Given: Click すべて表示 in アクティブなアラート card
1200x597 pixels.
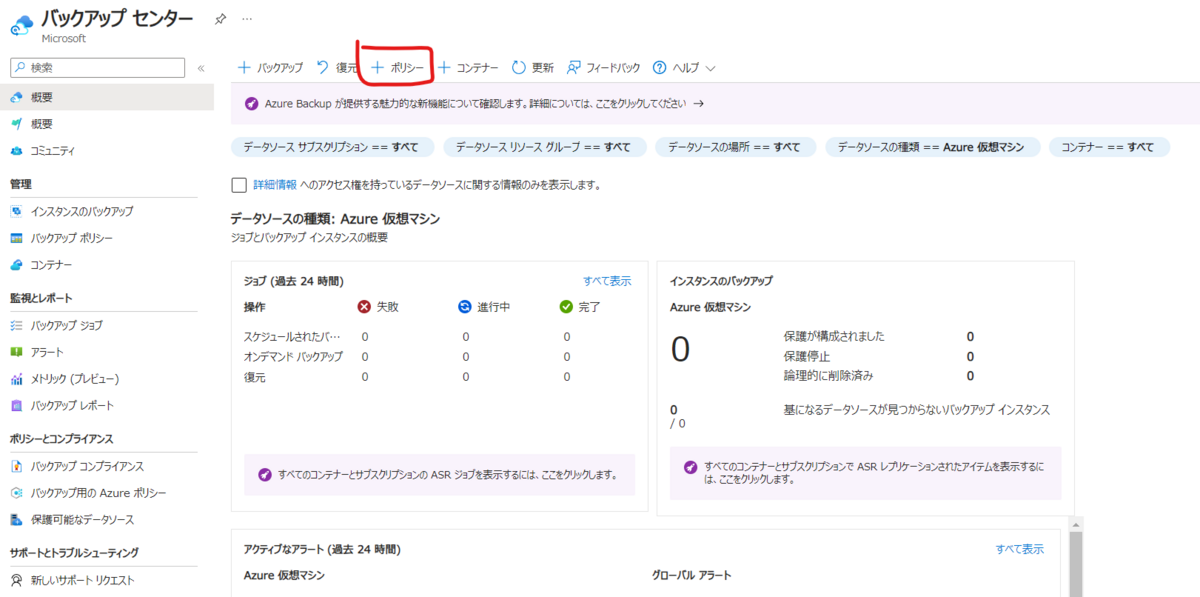Looking at the screenshot, I should pos(1019,549).
